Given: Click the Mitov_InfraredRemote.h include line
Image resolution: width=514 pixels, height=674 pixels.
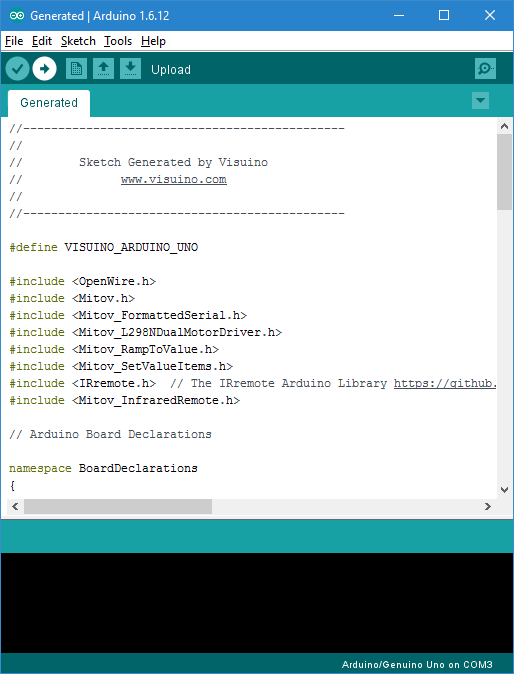Looking at the screenshot, I should click(125, 400).
